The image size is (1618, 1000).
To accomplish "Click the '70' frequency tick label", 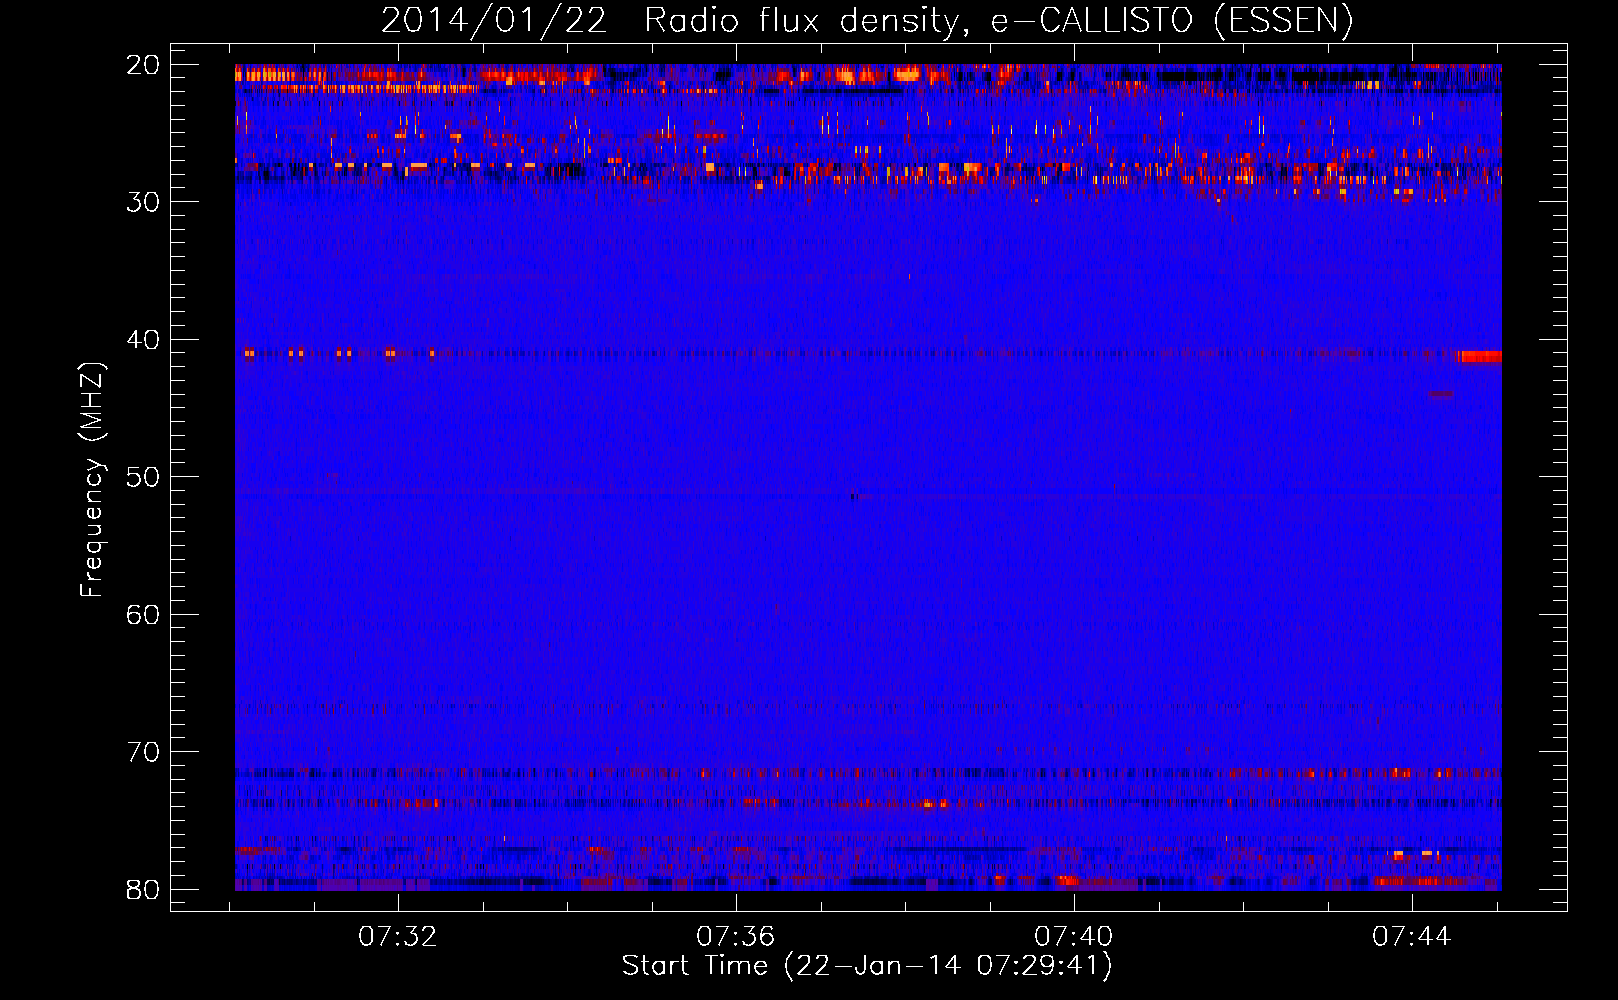I will pyautogui.click(x=143, y=752).
